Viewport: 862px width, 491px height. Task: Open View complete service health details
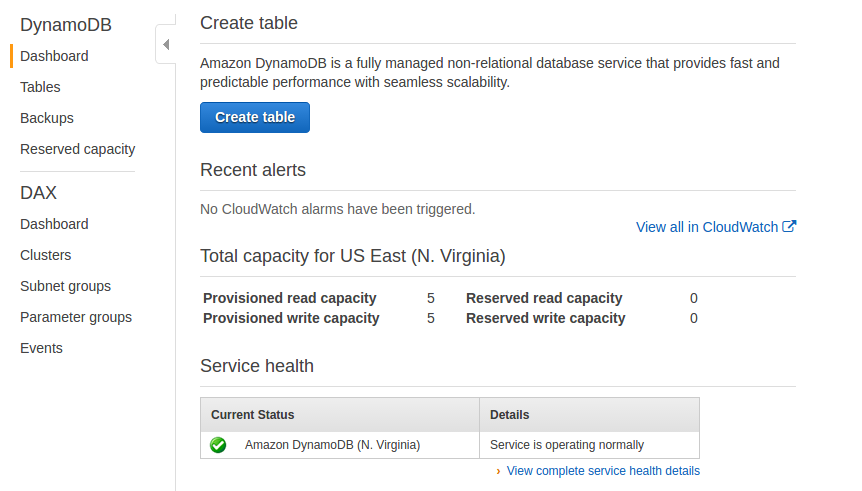point(603,471)
